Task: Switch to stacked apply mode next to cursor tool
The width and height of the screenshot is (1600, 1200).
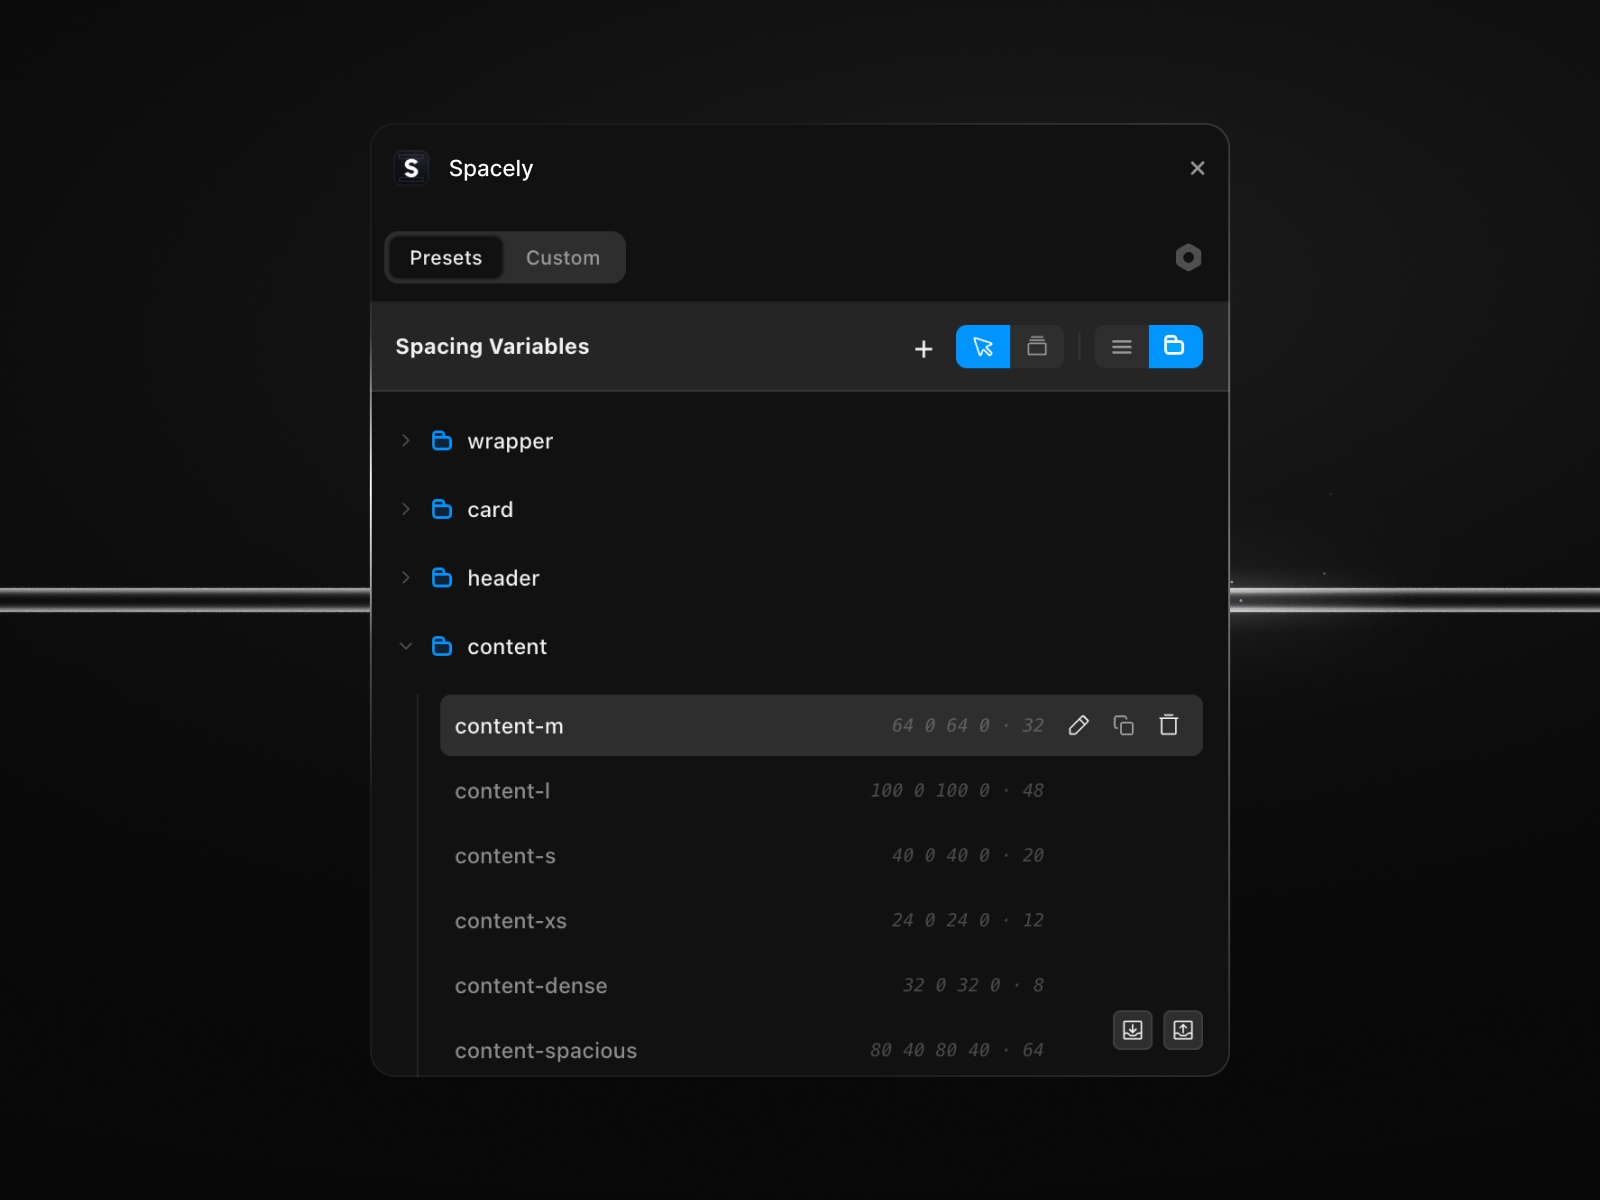Action: 1037,347
